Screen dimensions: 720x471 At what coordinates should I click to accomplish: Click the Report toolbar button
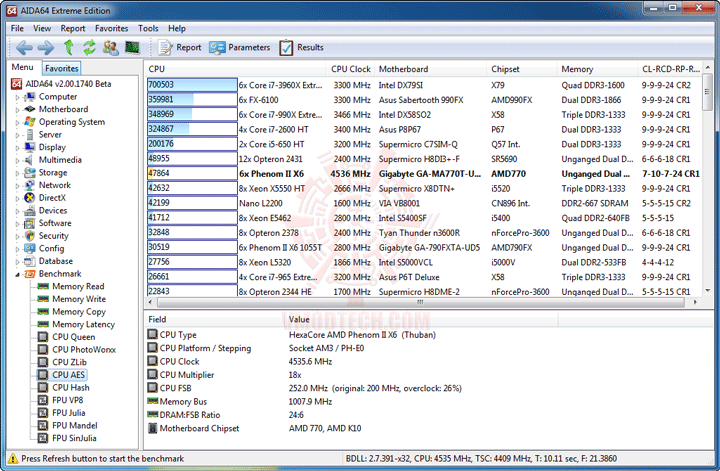click(x=180, y=47)
